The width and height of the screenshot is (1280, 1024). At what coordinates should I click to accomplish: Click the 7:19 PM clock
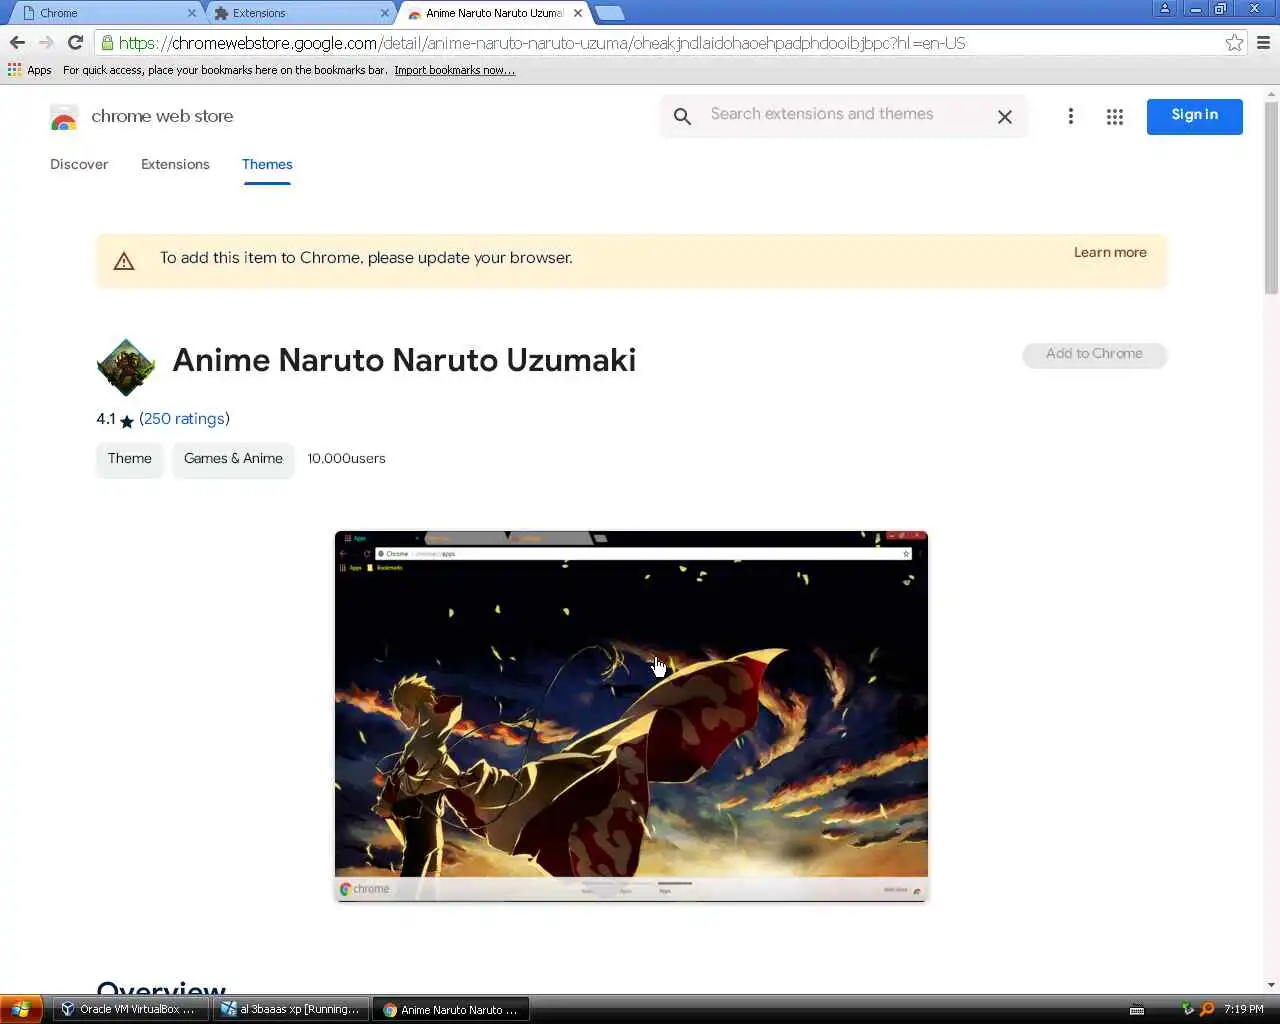tap(1244, 1009)
